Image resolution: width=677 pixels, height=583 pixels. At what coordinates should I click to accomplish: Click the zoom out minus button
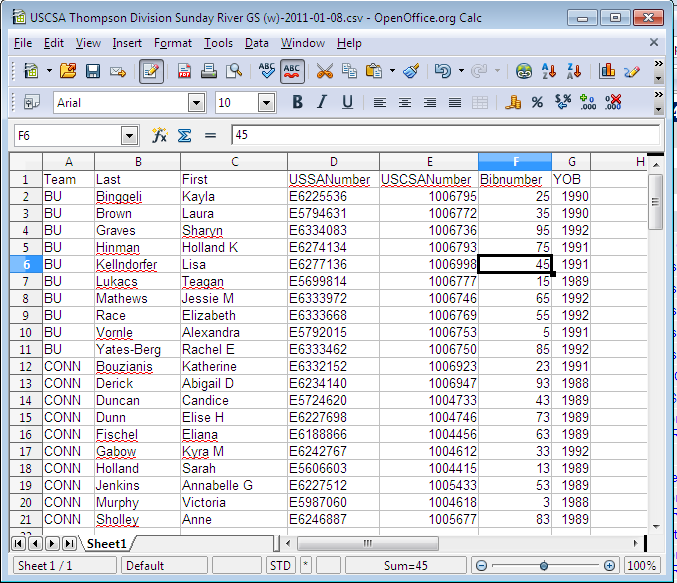click(482, 566)
